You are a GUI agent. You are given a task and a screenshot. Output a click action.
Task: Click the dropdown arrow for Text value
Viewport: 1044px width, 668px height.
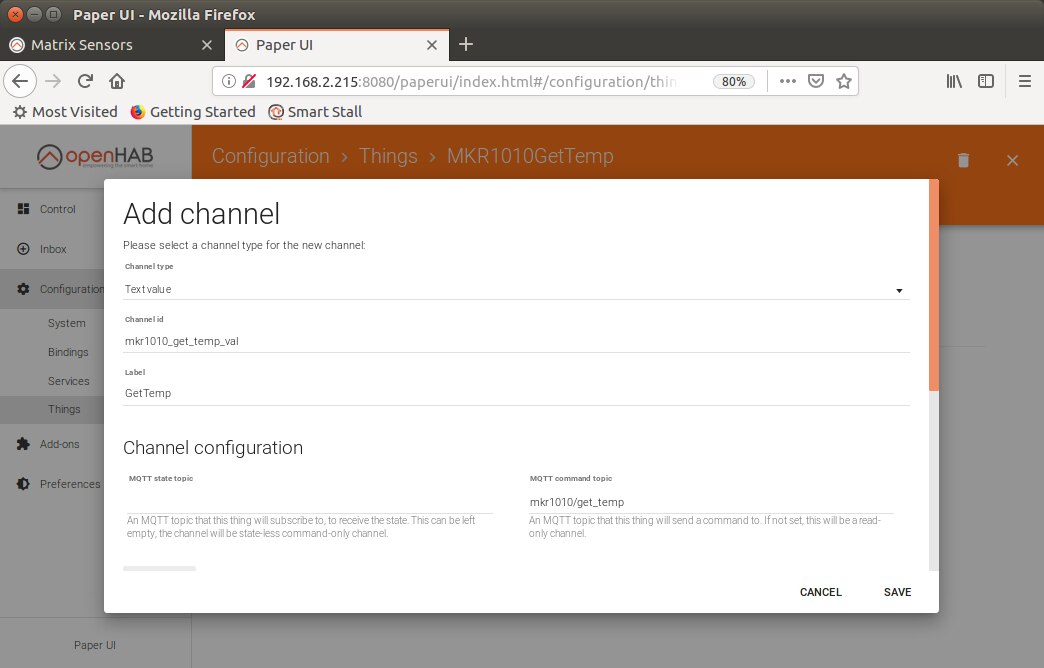[899, 290]
